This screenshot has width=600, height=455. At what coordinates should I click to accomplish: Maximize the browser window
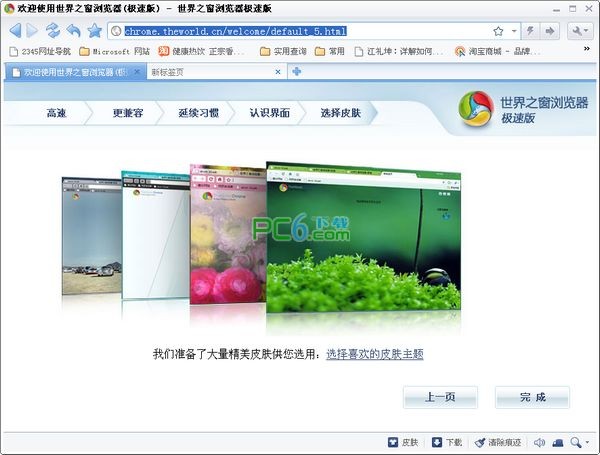[572, 8]
